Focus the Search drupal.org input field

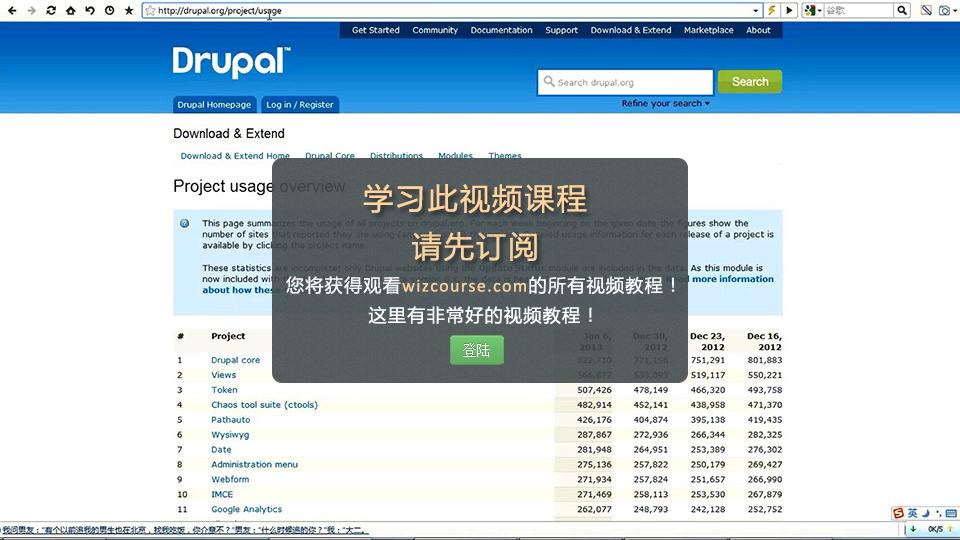(626, 82)
